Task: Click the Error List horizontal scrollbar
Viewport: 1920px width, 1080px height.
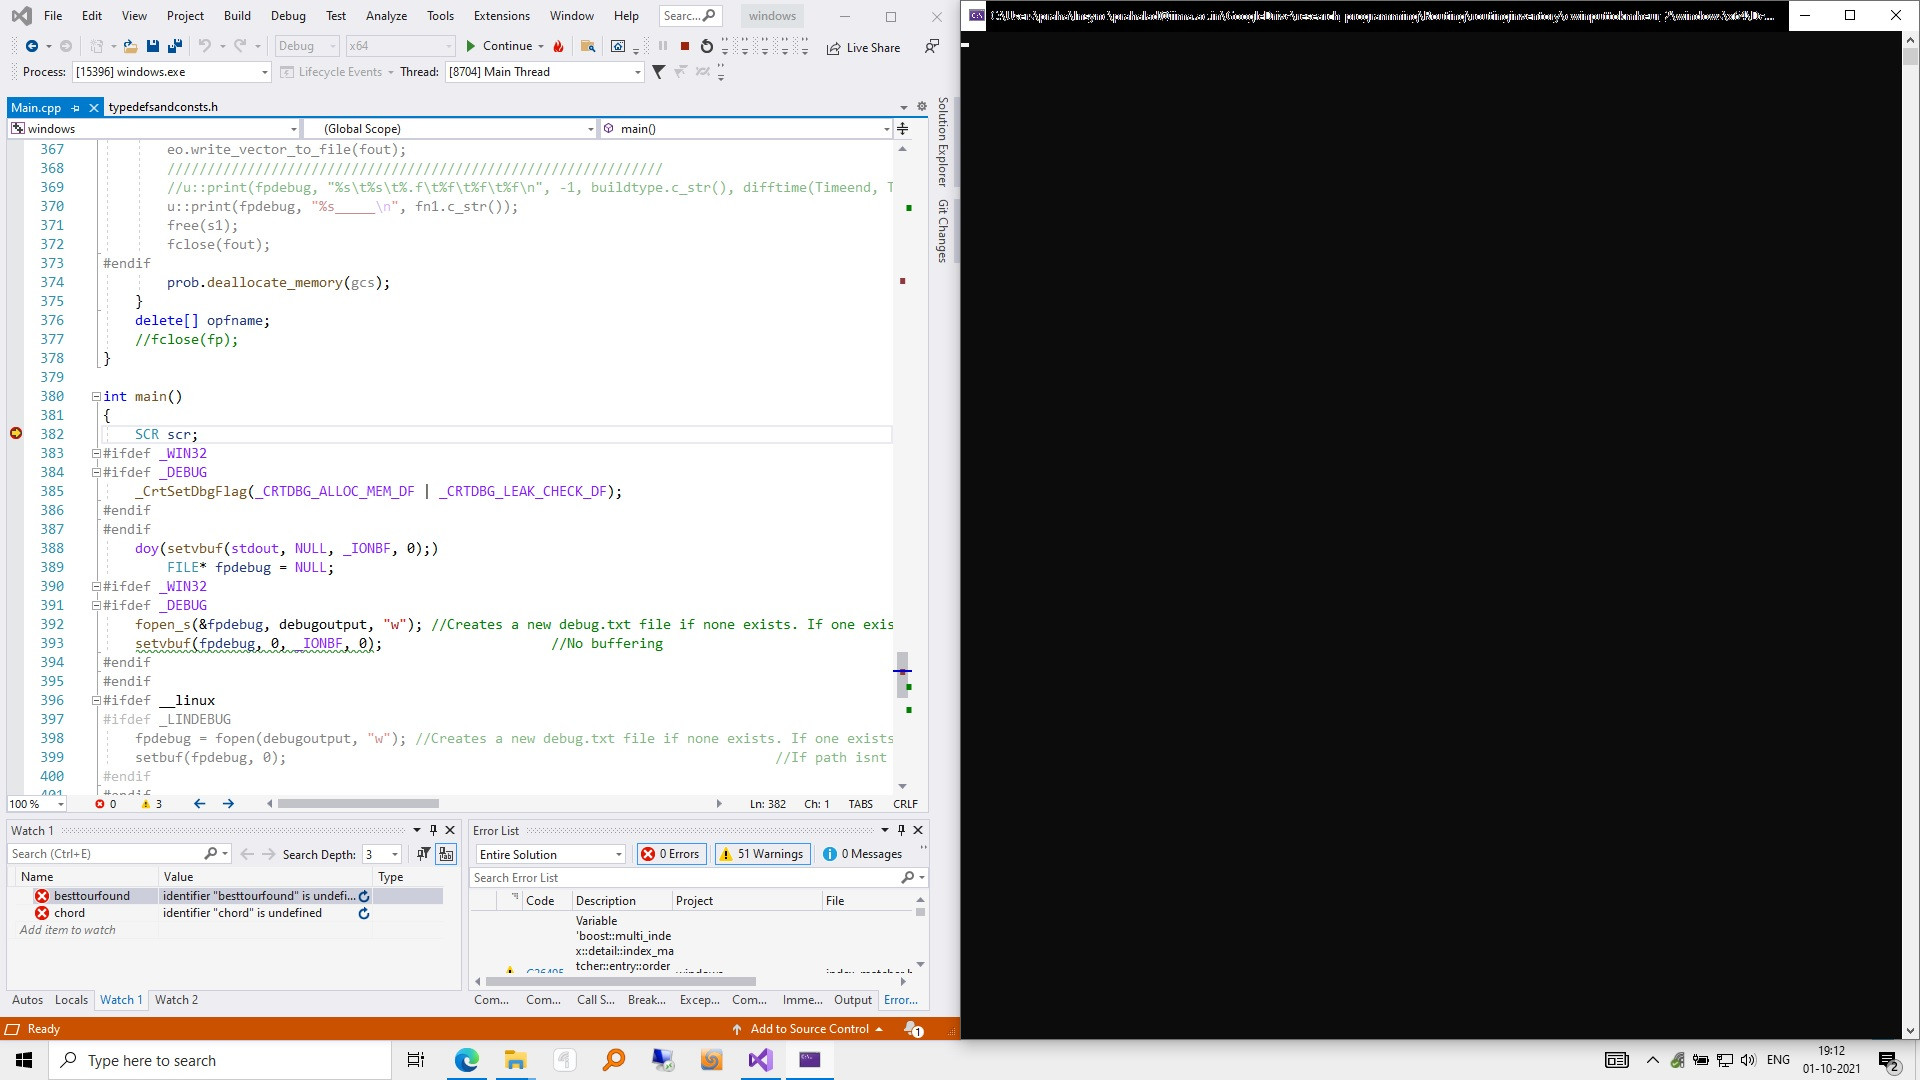Action: (620, 981)
